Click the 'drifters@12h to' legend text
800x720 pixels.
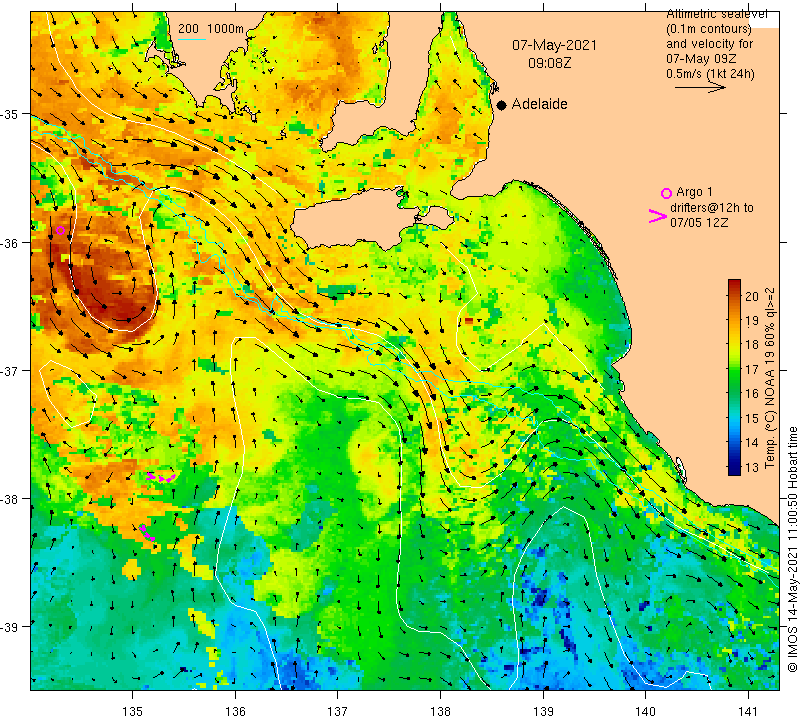point(712,208)
